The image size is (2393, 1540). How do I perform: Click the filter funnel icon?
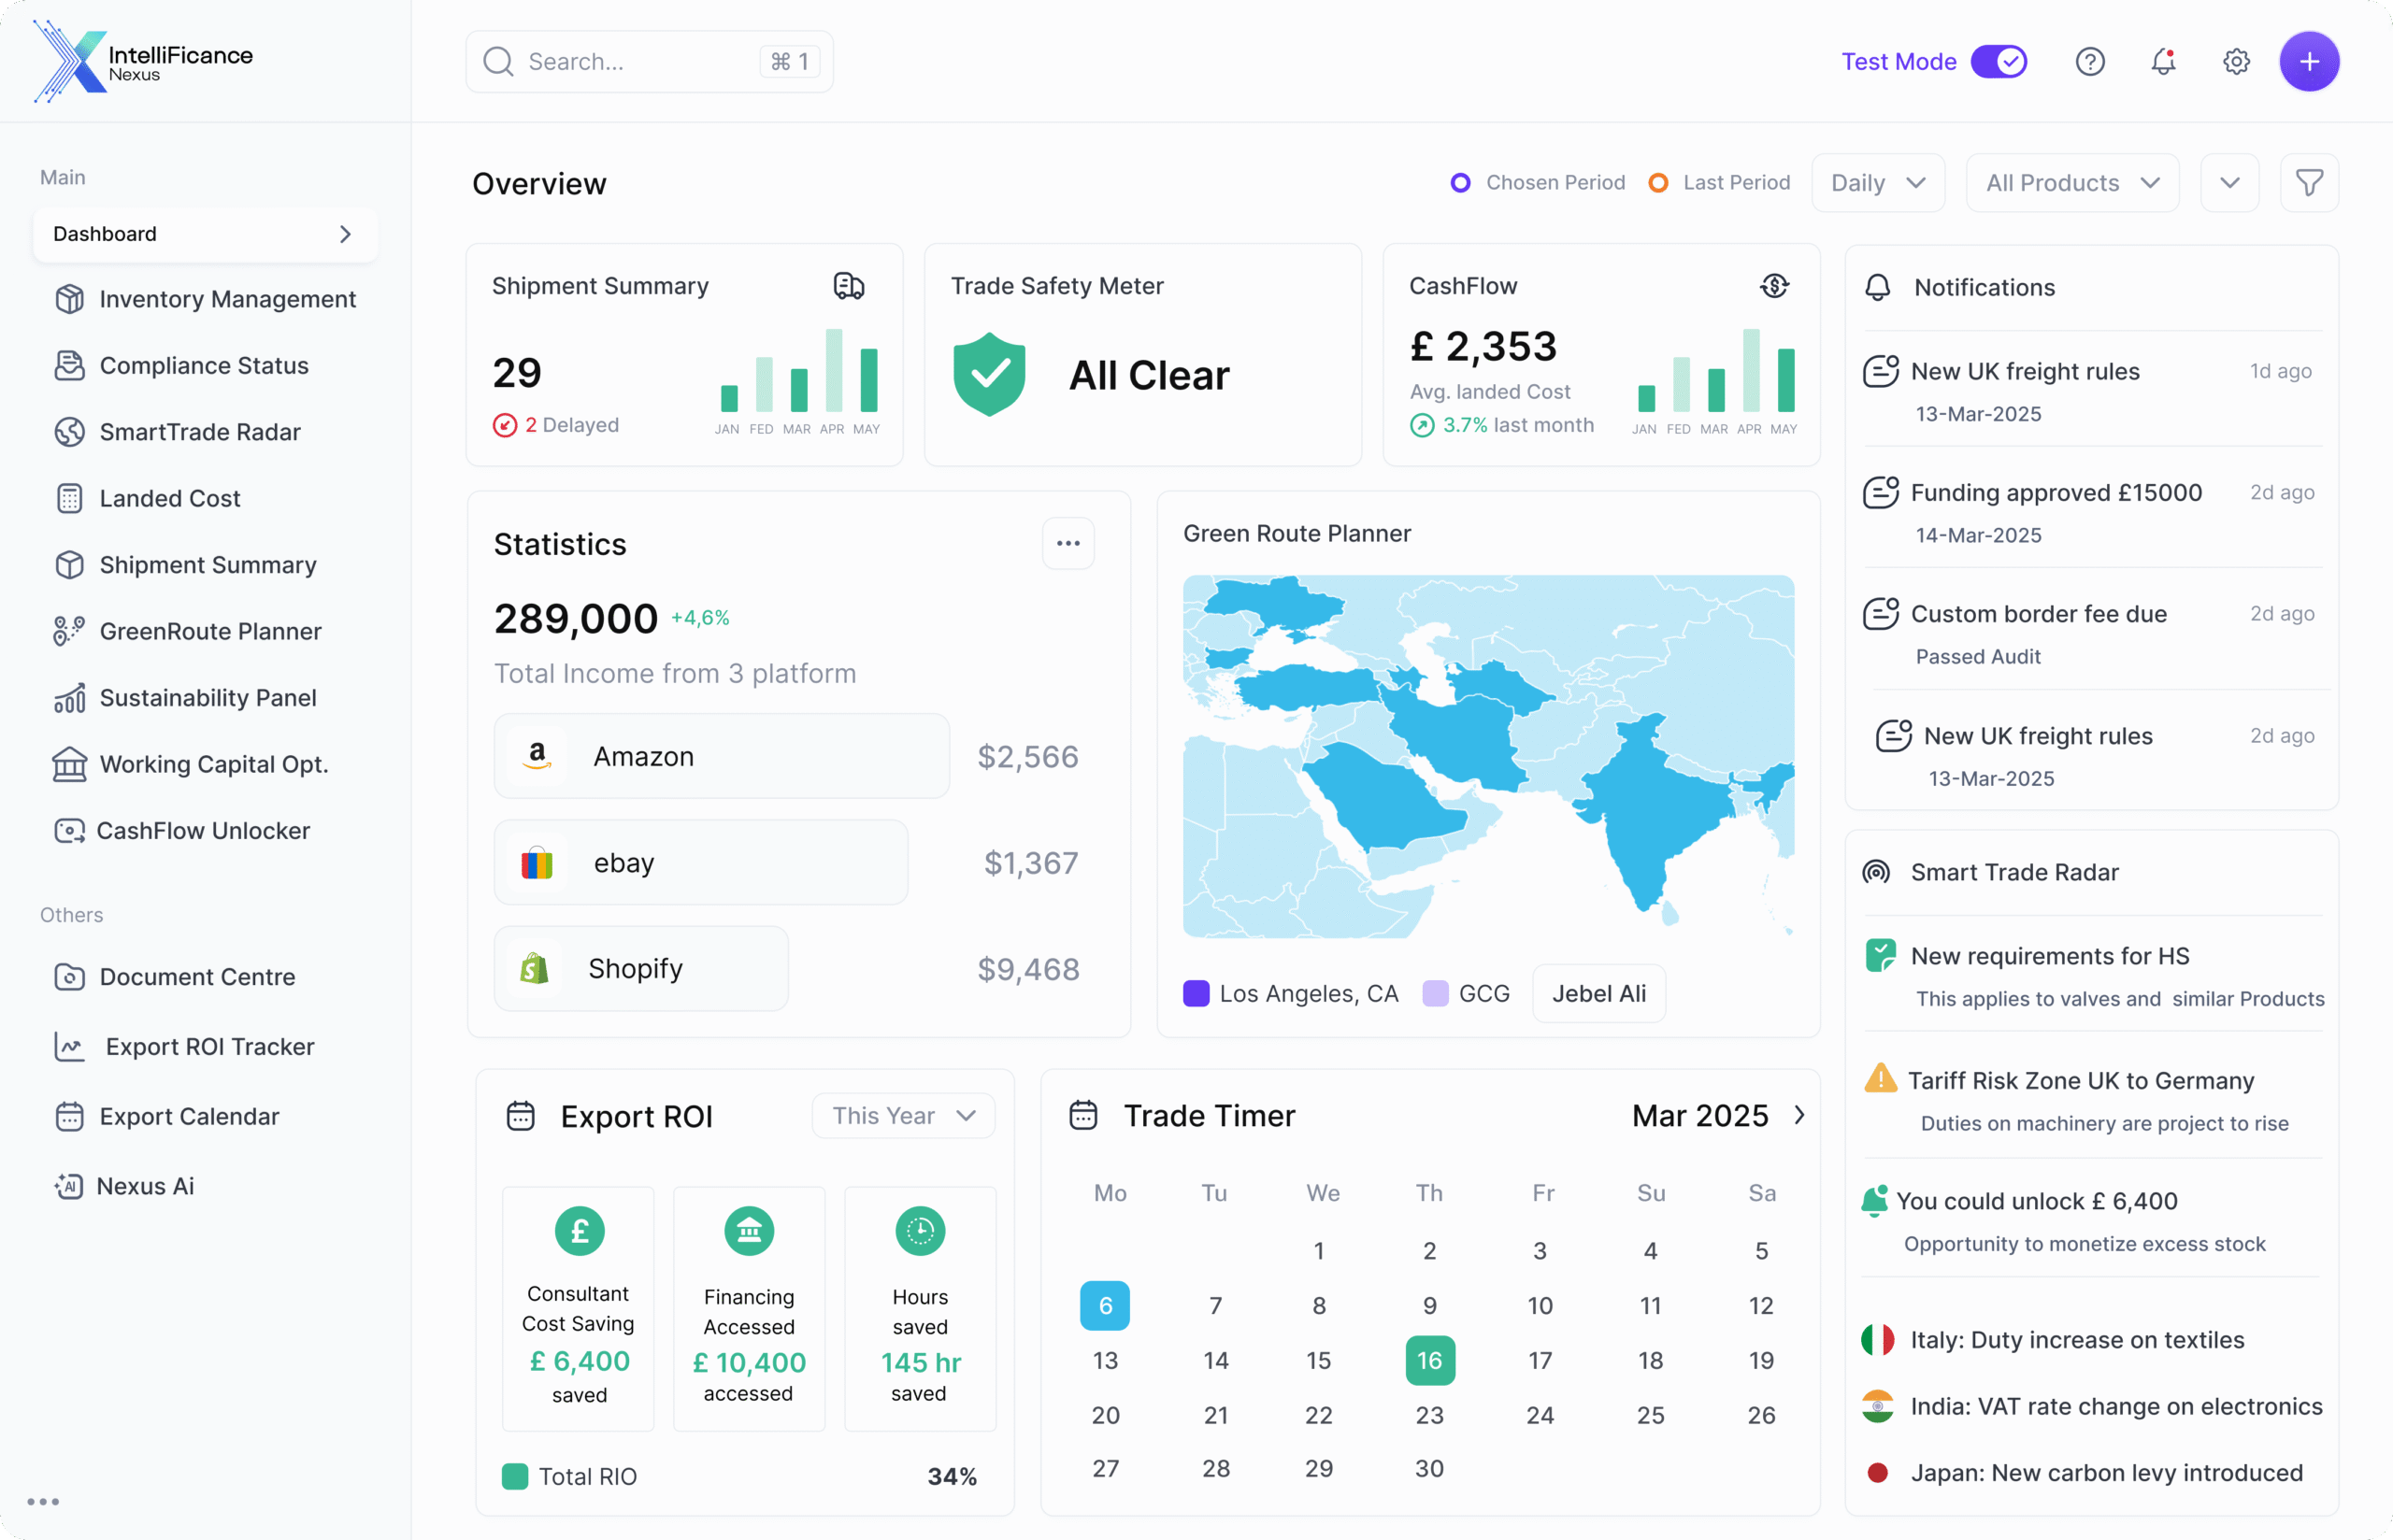[x=2308, y=183]
